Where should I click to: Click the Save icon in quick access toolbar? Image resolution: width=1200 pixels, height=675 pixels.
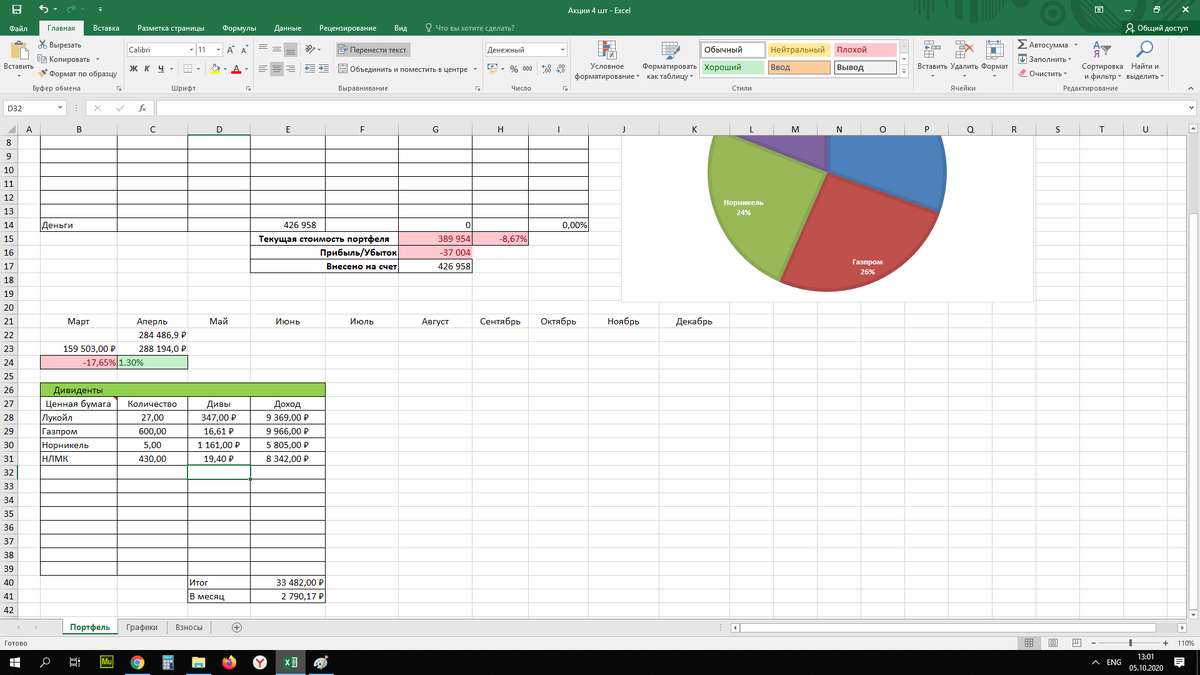coord(17,9)
